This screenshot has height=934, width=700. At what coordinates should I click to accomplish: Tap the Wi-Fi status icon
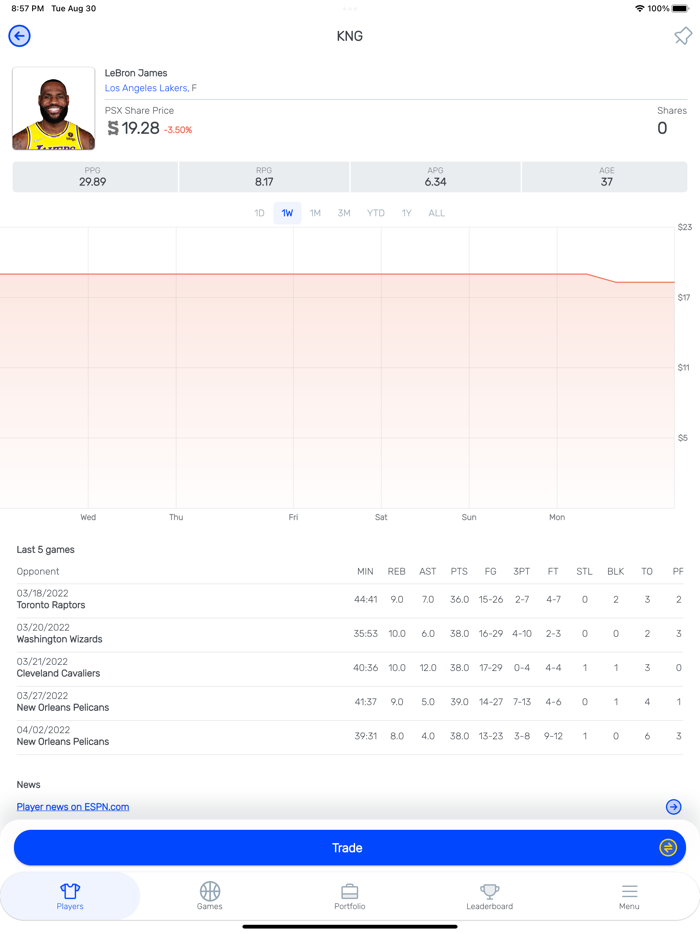tap(640, 8)
